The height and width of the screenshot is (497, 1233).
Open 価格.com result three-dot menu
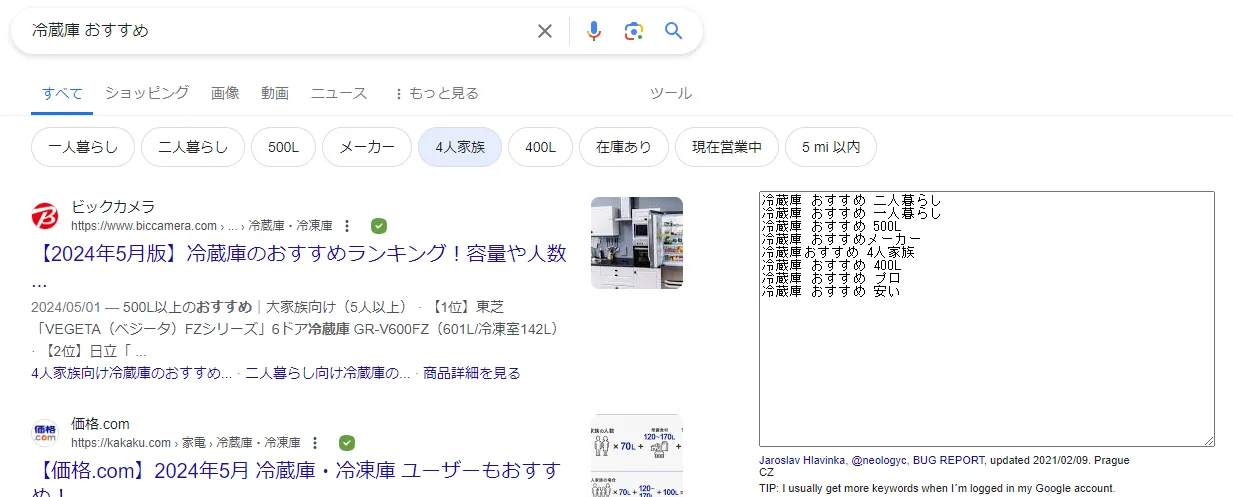315,442
